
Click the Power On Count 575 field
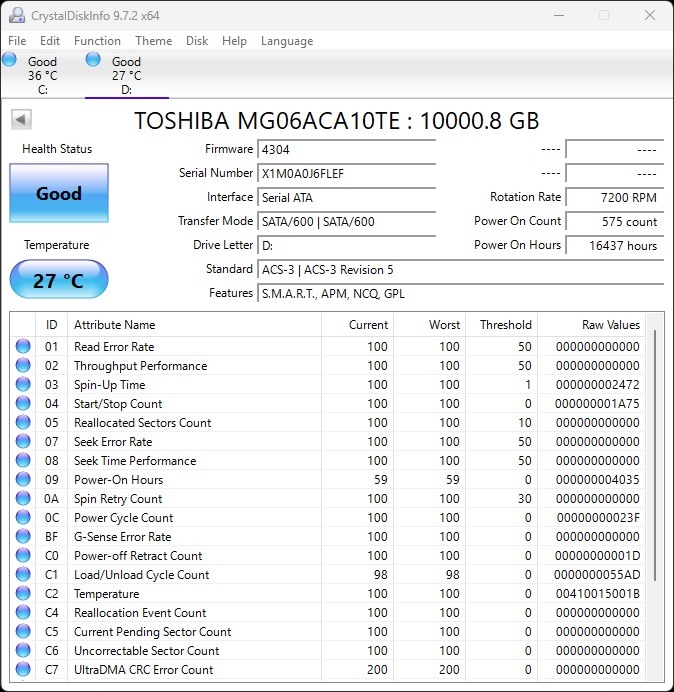click(614, 221)
